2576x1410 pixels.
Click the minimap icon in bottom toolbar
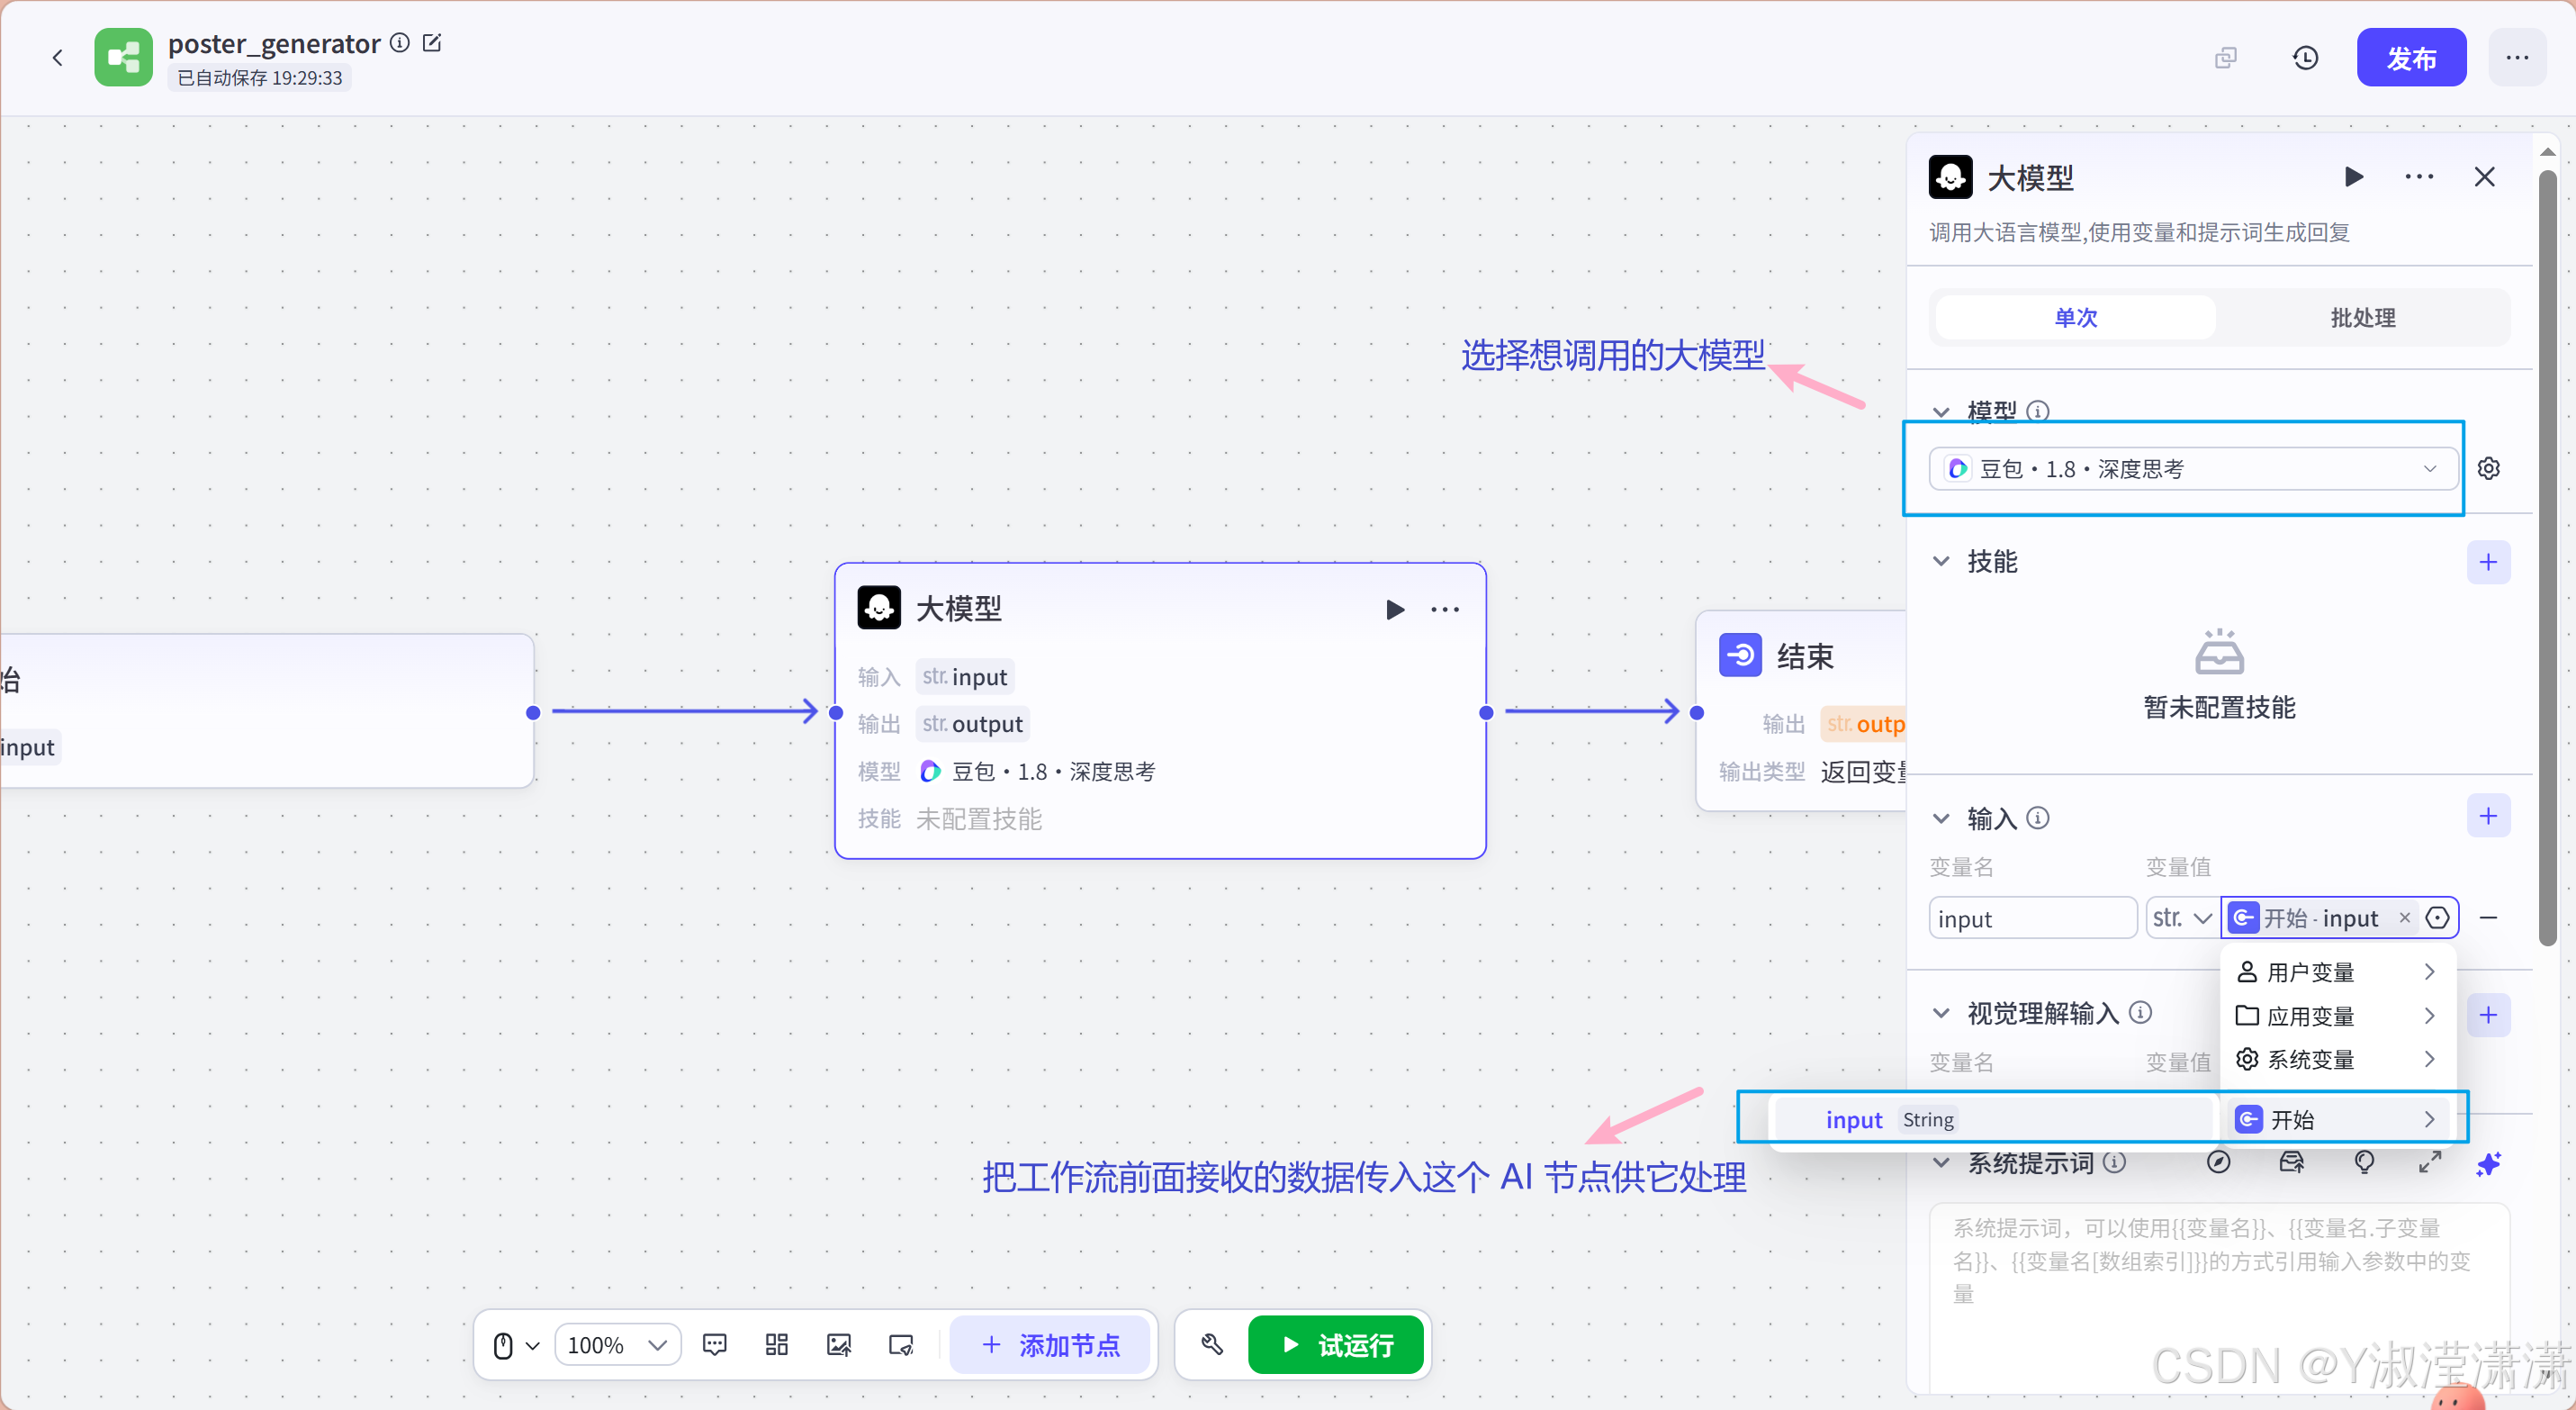[x=901, y=1345]
